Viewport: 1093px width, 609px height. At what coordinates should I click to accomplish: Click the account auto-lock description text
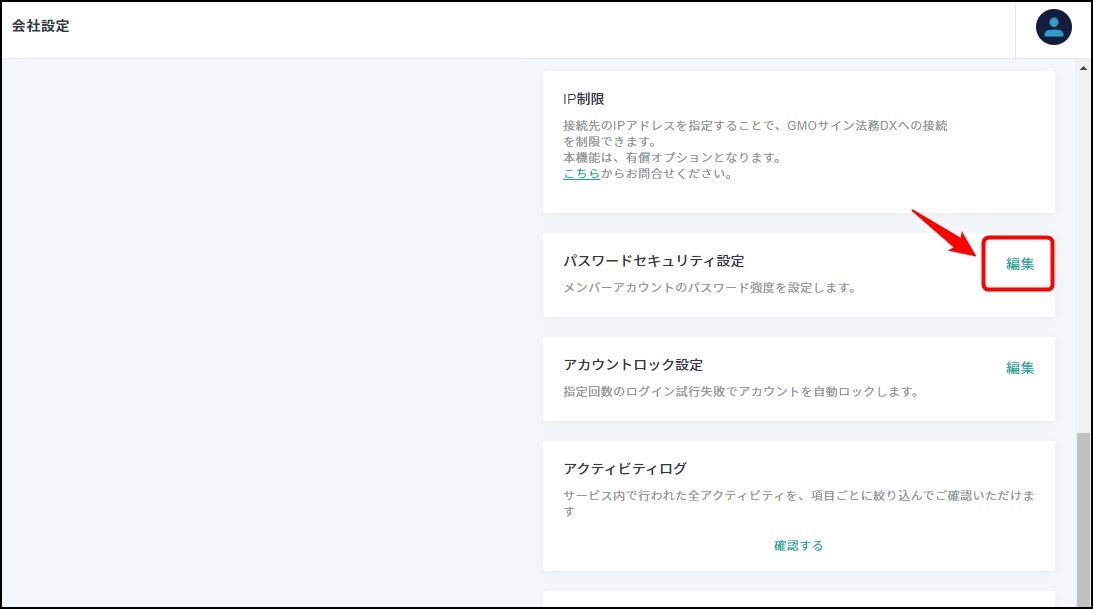[x=740, y=392]
